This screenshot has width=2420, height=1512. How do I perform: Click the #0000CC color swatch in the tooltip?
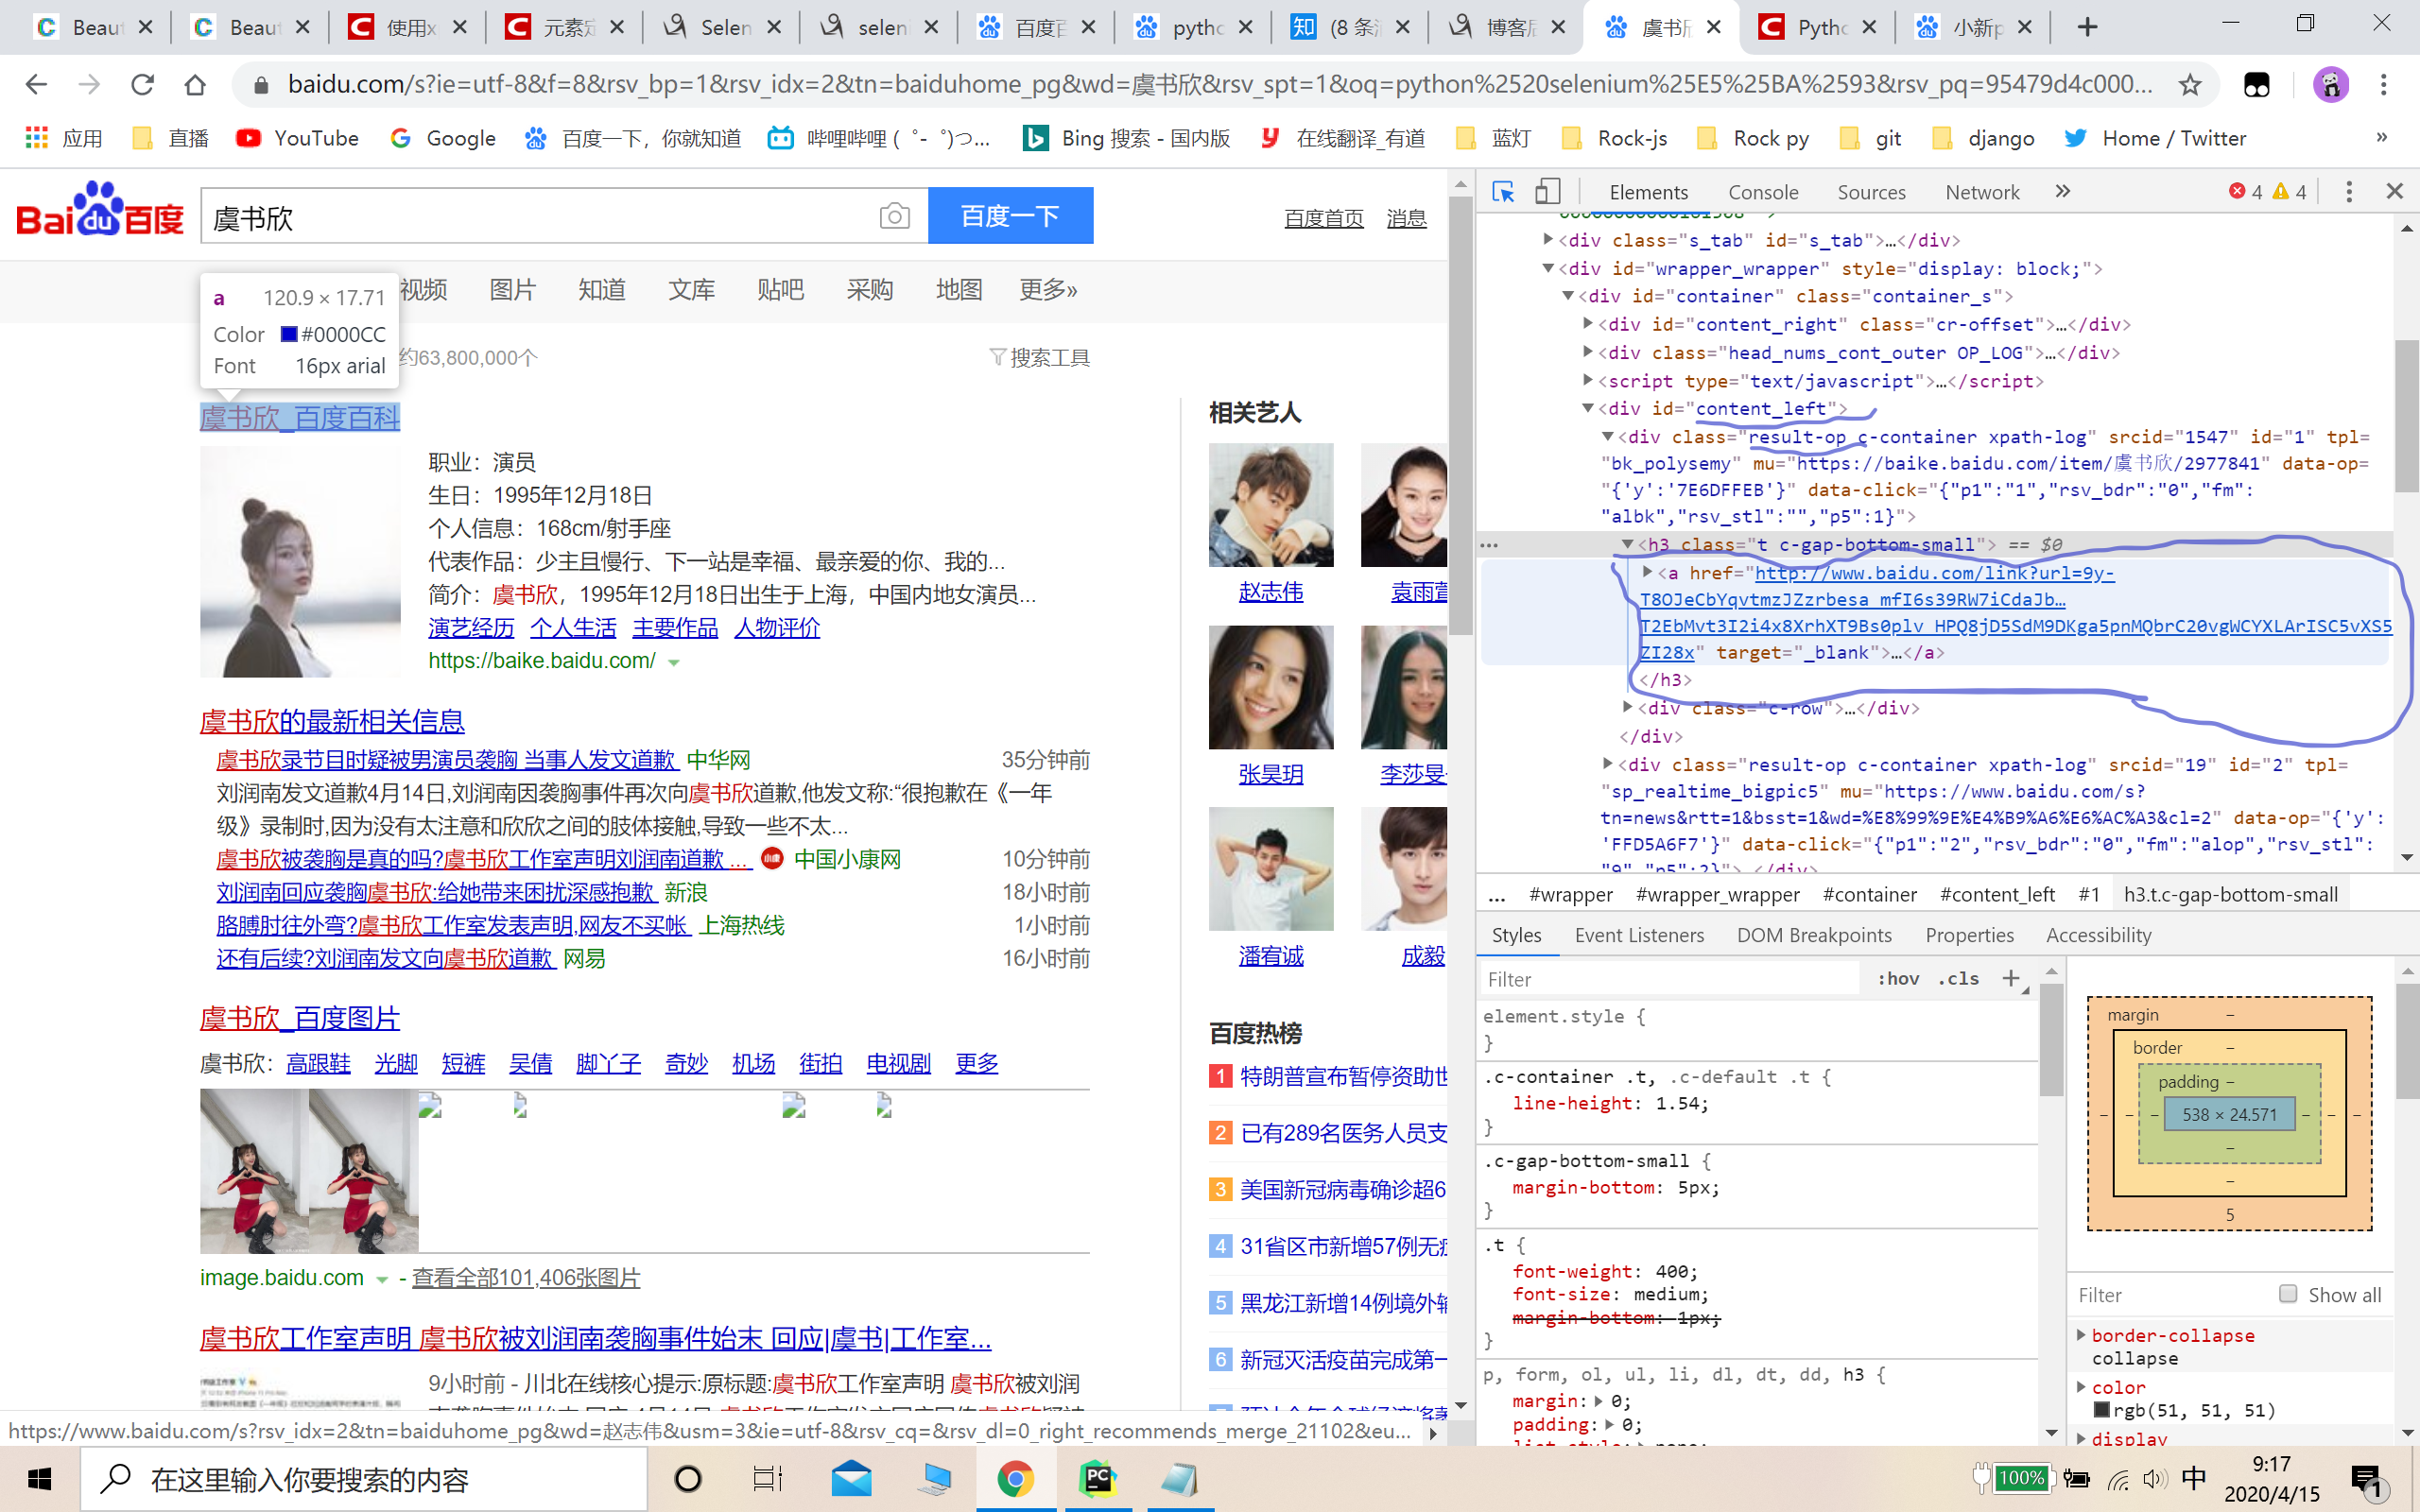click(289, 334)
